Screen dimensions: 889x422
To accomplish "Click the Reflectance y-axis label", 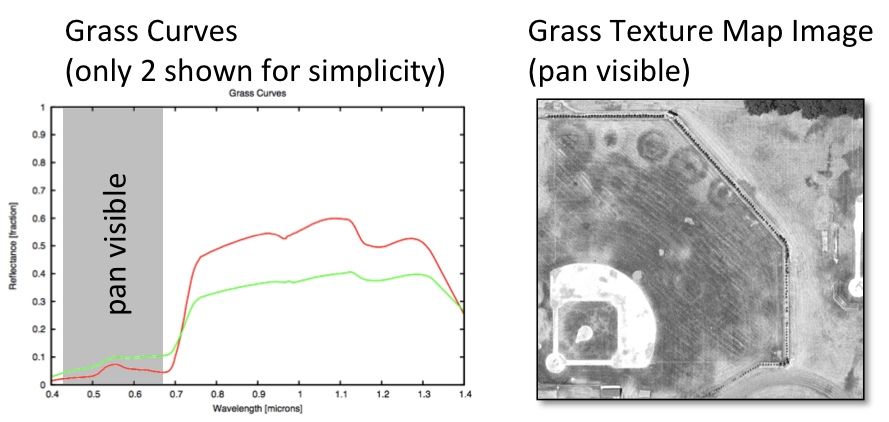I will click(13, 246).
